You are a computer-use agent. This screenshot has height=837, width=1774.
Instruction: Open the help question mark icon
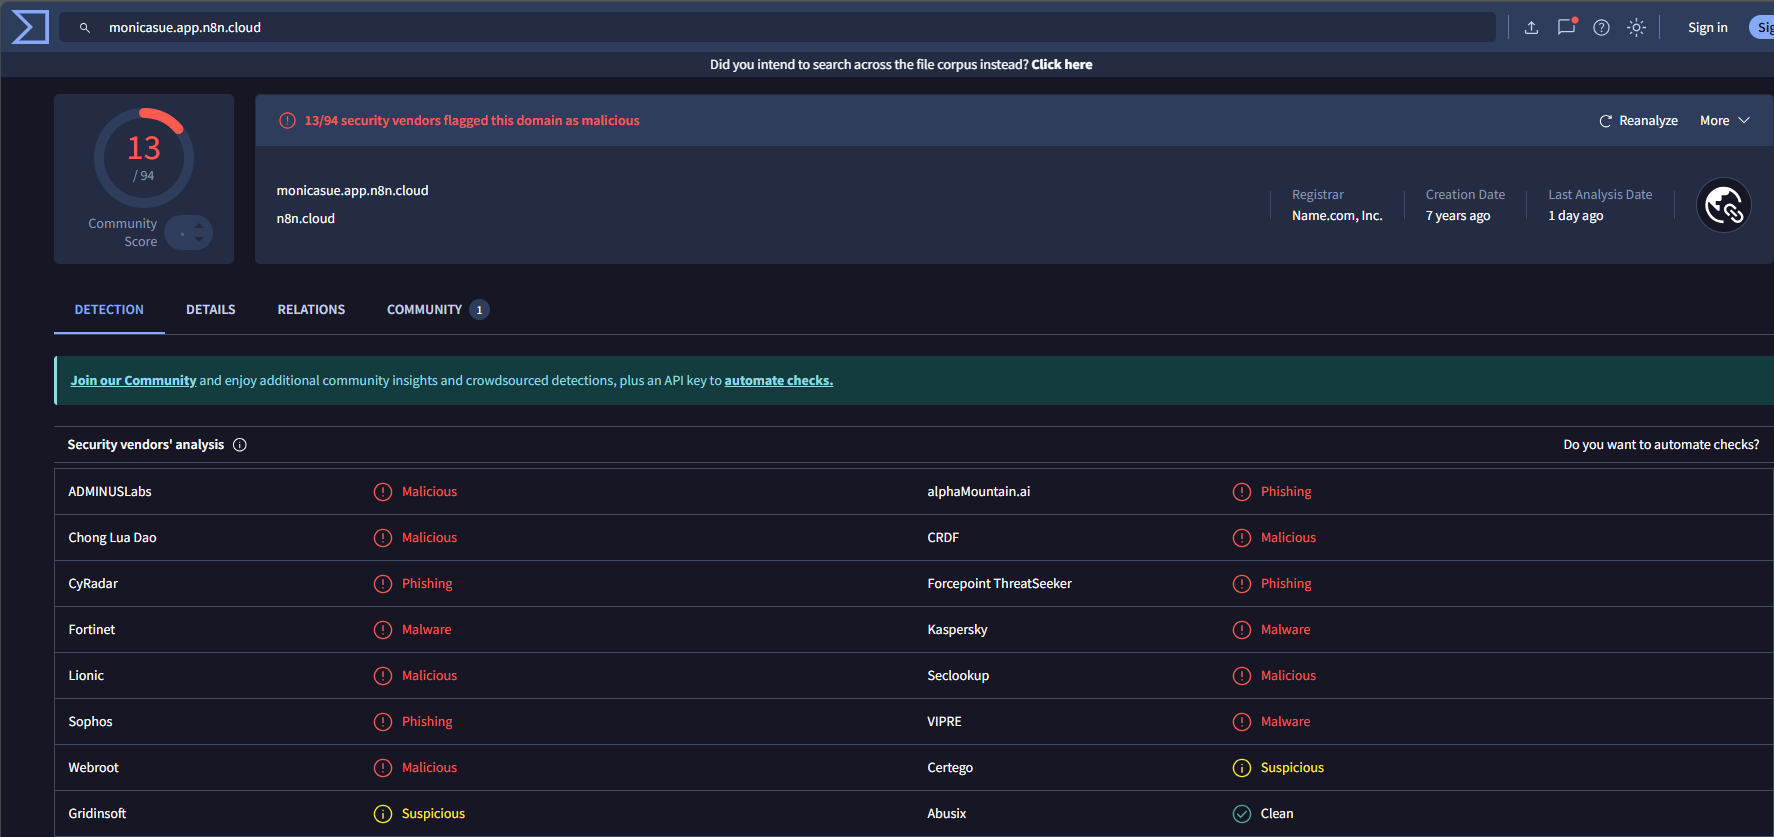(1601, 28)
